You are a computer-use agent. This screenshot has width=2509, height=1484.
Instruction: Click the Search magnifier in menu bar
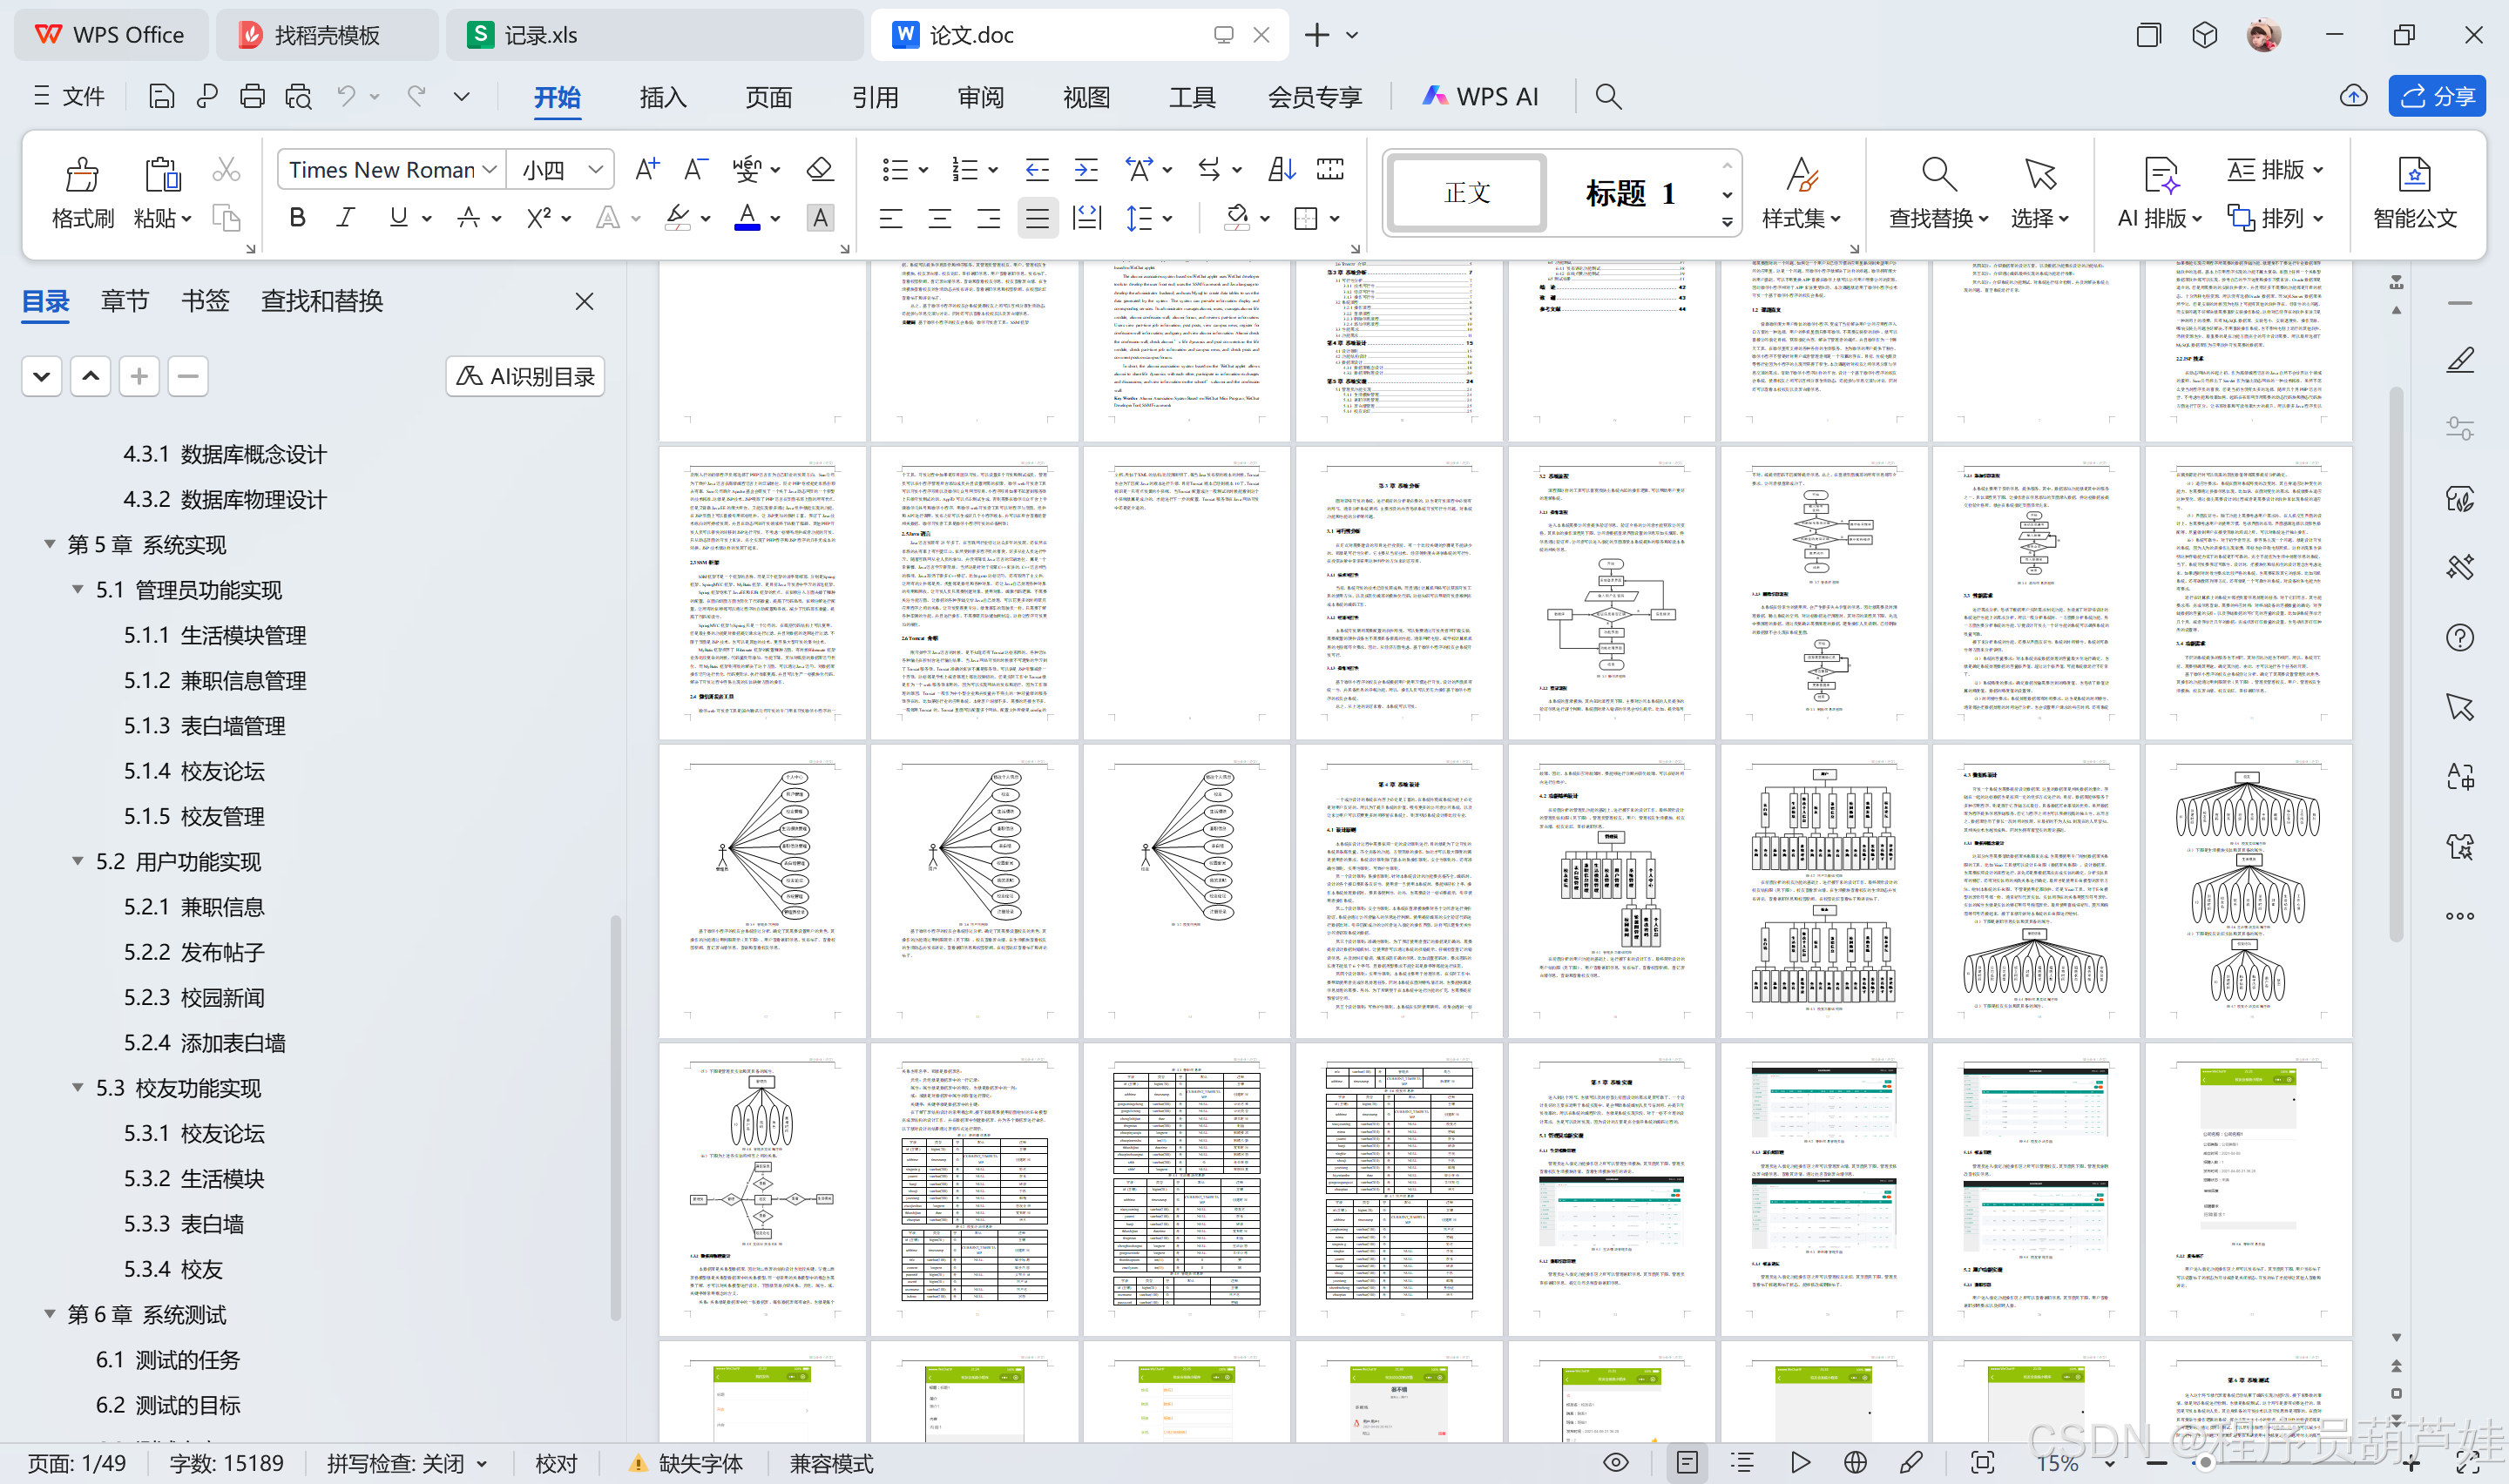[x=1608, y=96]
